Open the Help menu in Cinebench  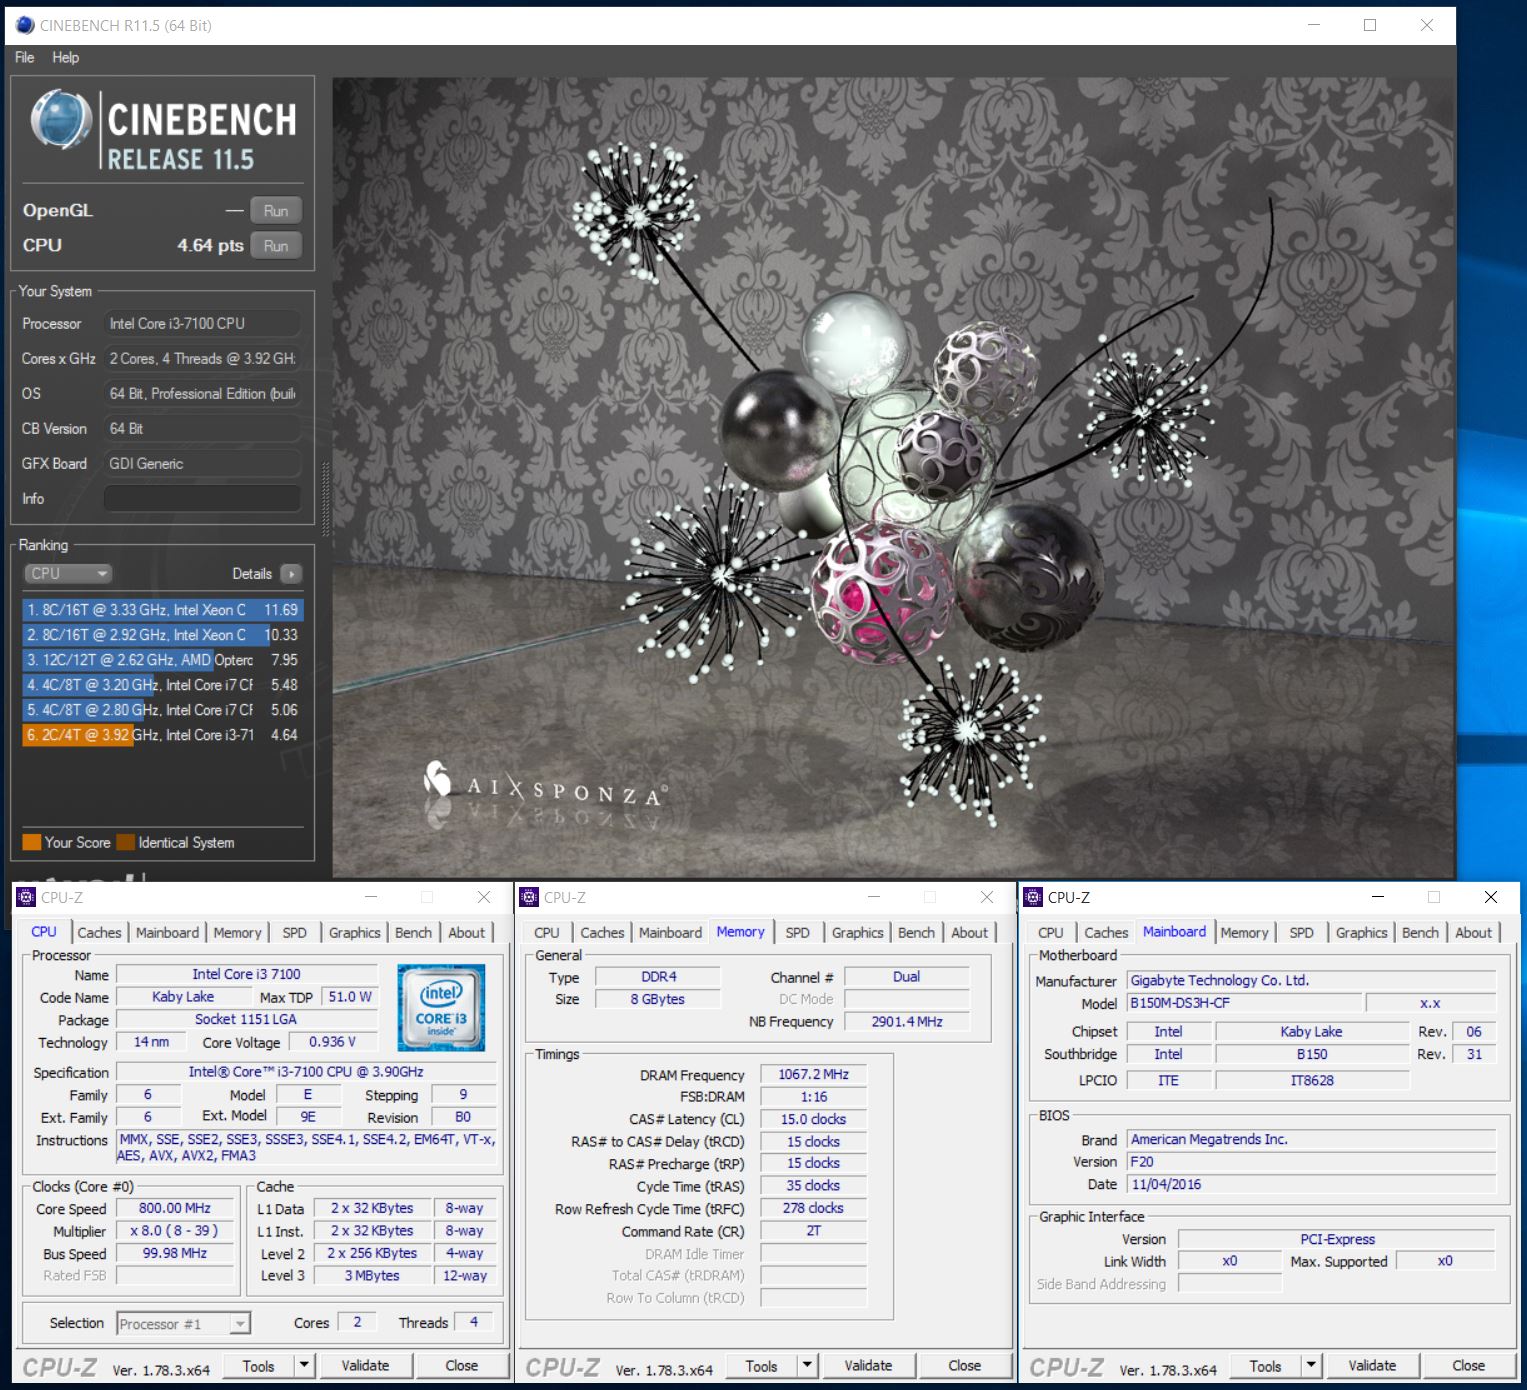click(x=66, y=58)
